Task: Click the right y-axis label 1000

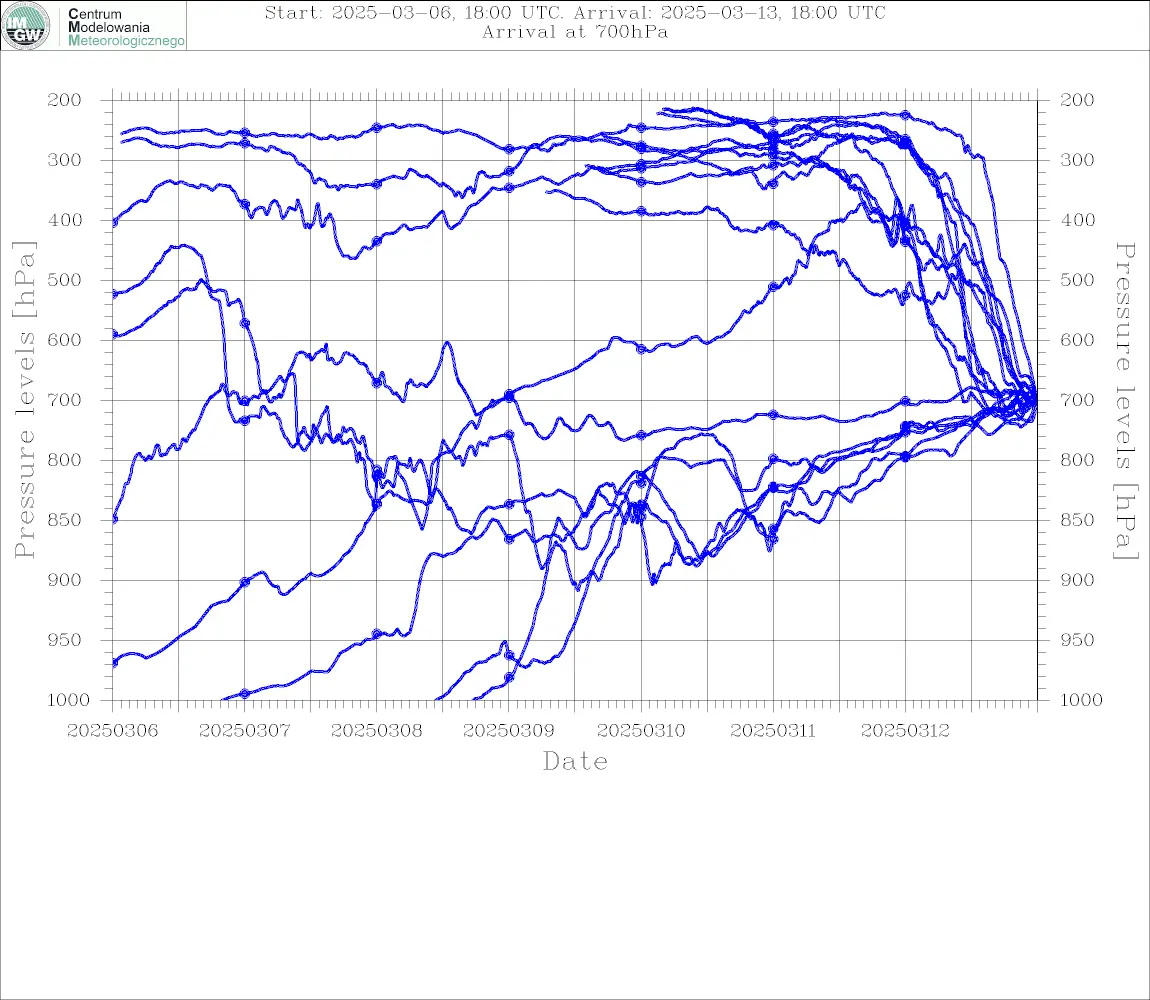Action: [1081, 700]
